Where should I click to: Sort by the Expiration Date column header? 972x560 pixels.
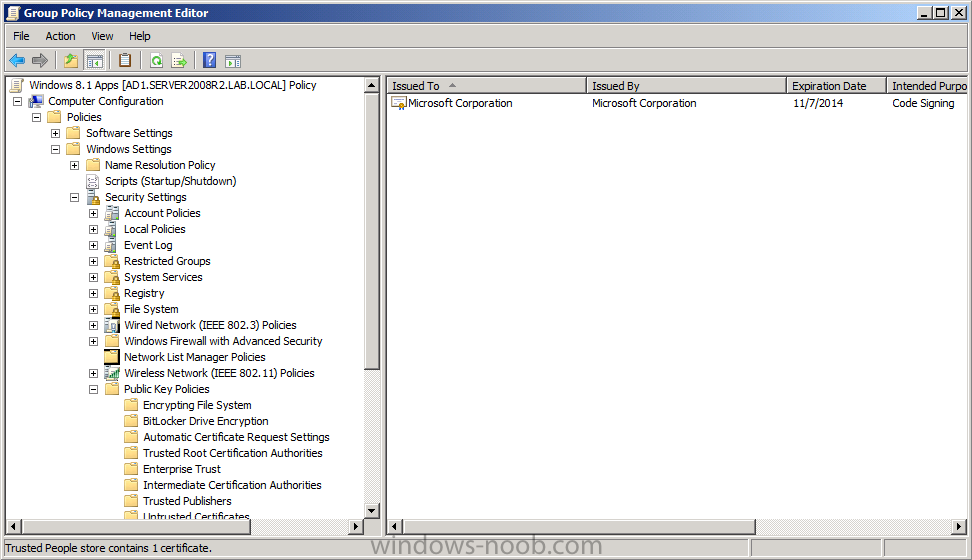click(x=837, y=86)
